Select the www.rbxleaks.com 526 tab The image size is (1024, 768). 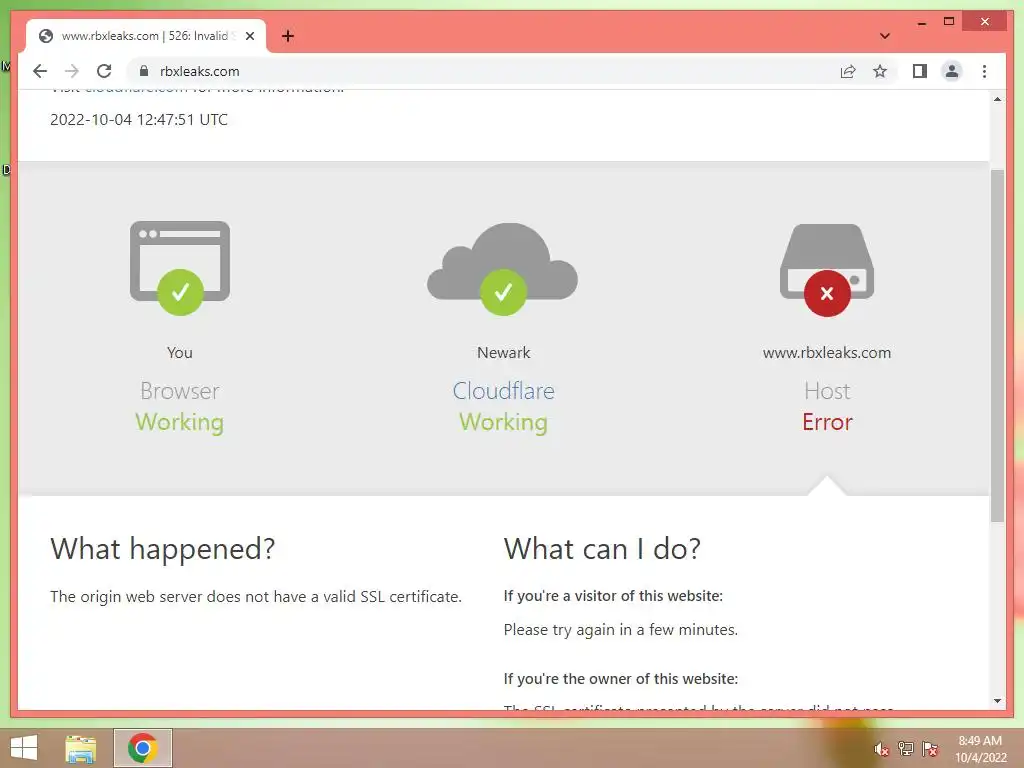(x=146, y=36)
